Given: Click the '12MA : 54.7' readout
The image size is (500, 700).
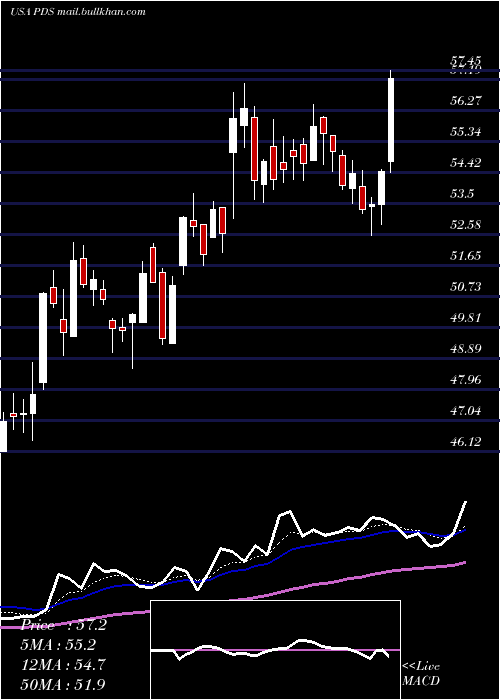Looking at the screenshot, I should [63, 664].
